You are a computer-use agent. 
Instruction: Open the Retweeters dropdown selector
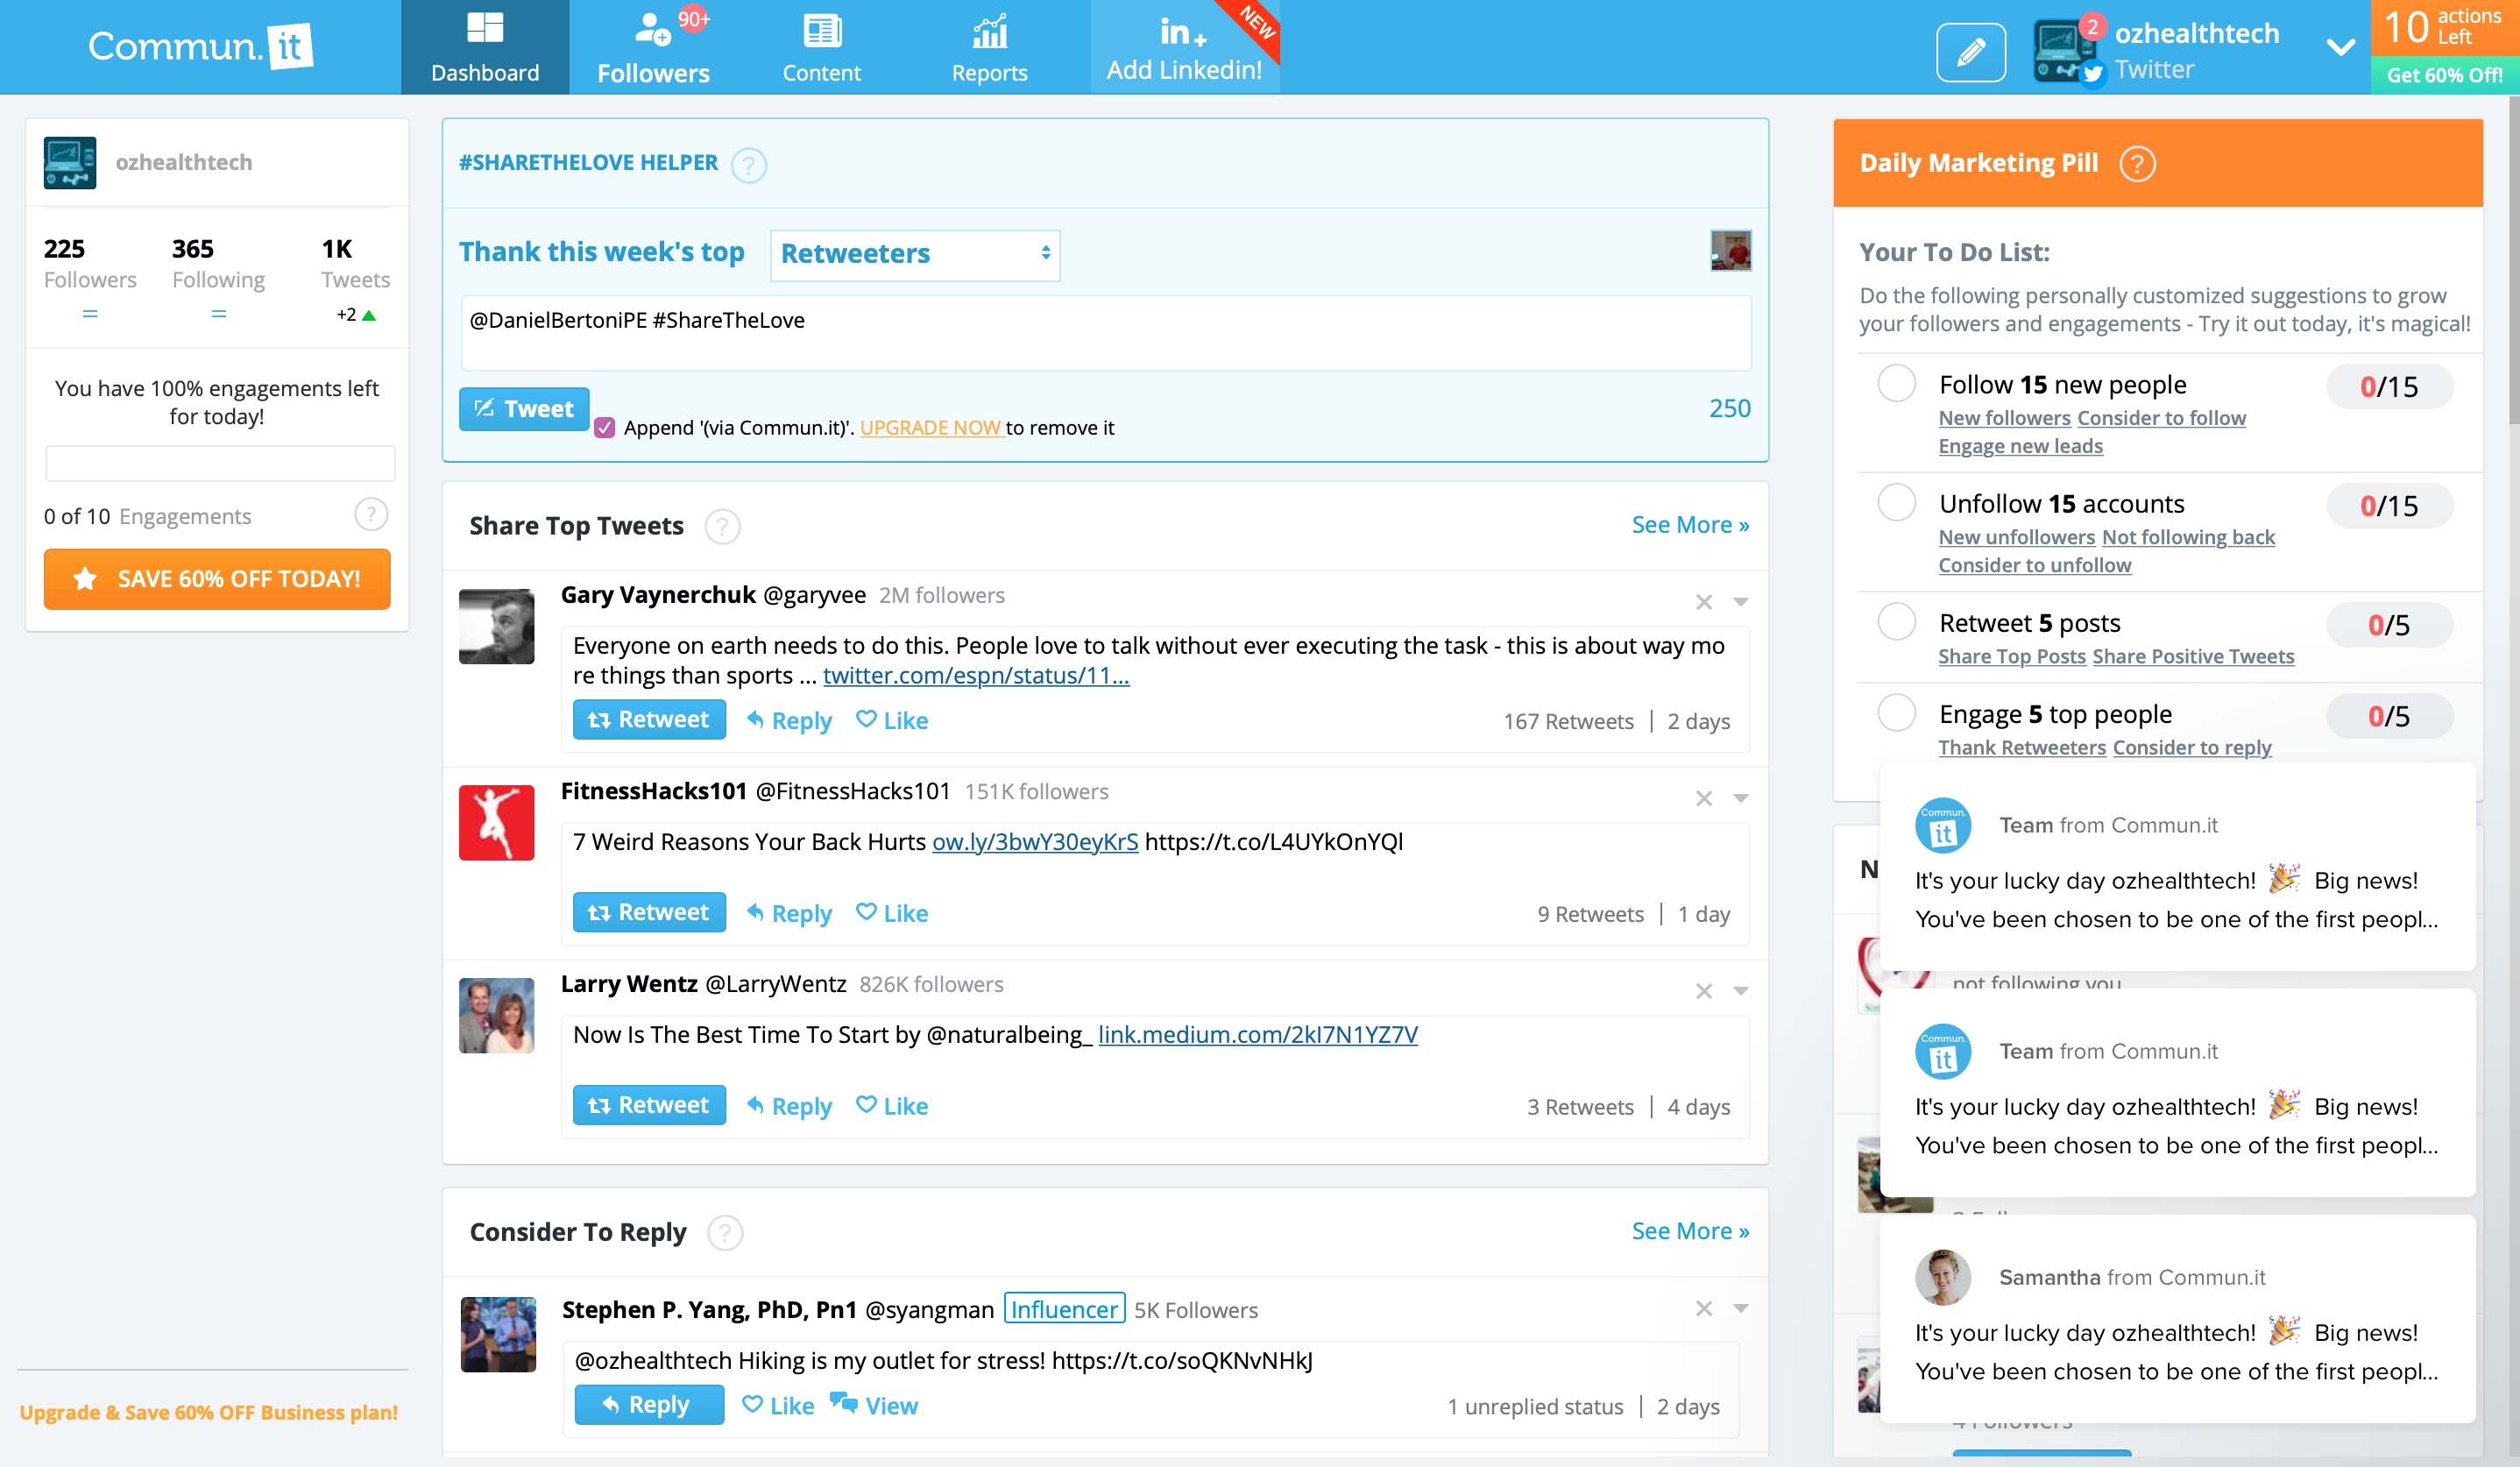point(914,254)
